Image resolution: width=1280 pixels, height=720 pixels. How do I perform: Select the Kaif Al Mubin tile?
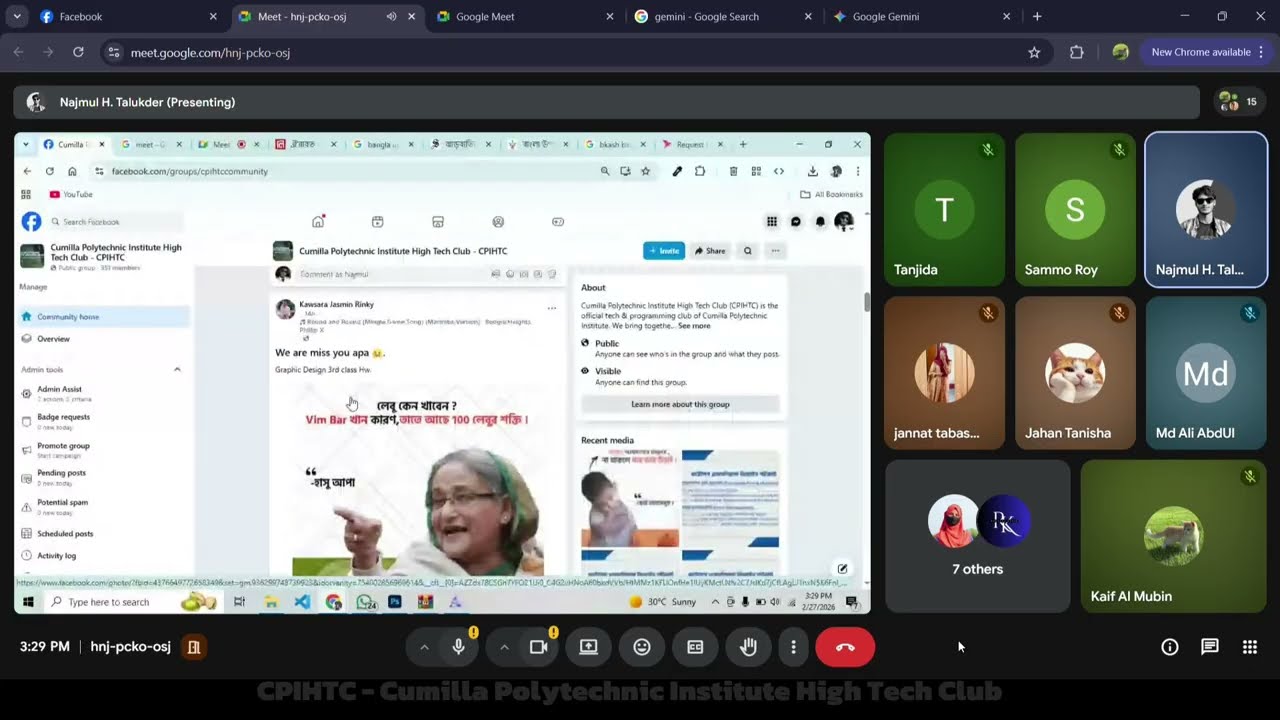[x=1174, y=537]
